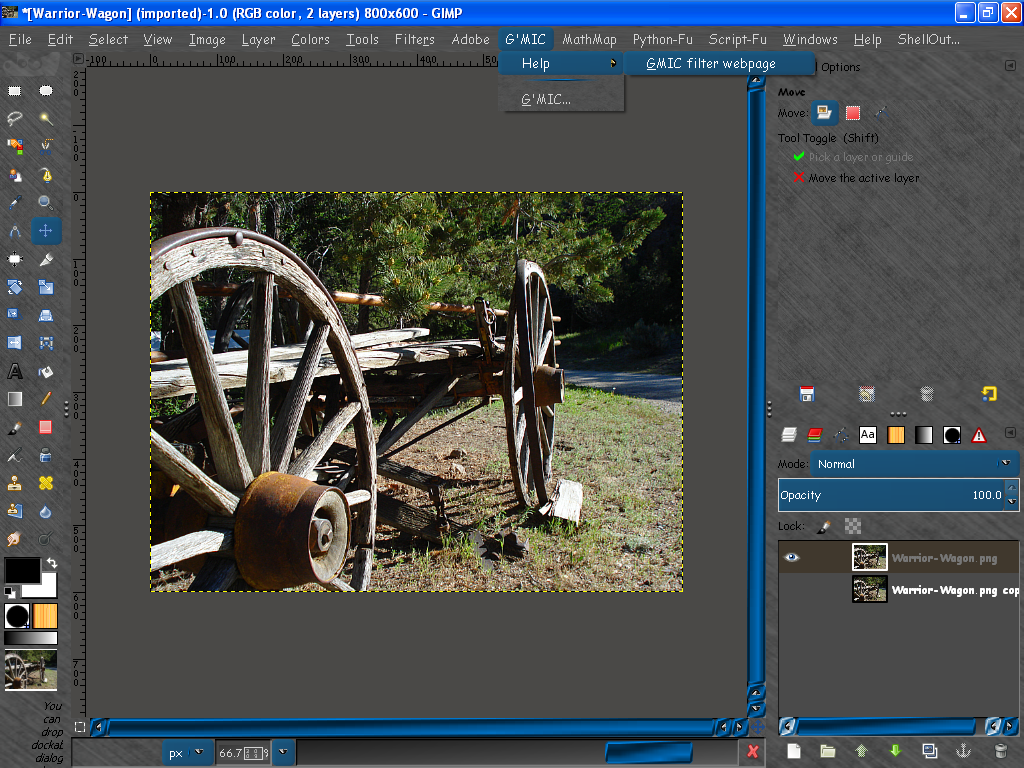Open GMIC filter webpage submenu item
The image size is (1024, 768).
tap(718, 63)
